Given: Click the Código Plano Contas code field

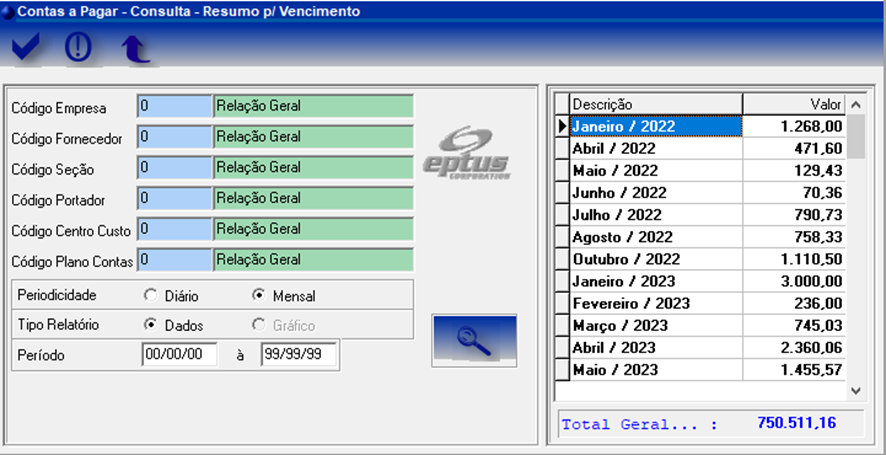Looking at the screenshot, I should tap(175, 260).
